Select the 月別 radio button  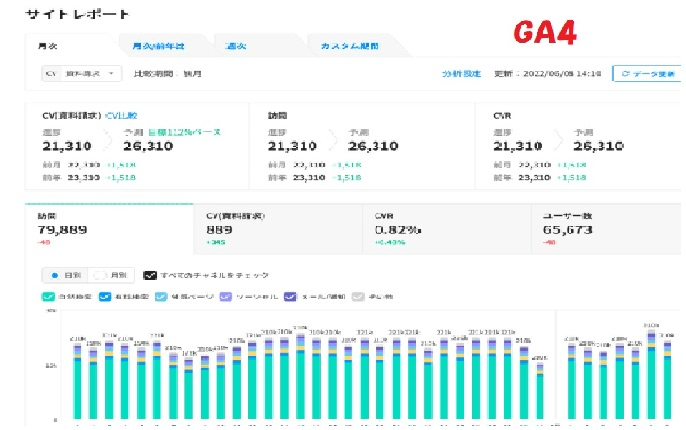tap(100, 275)
